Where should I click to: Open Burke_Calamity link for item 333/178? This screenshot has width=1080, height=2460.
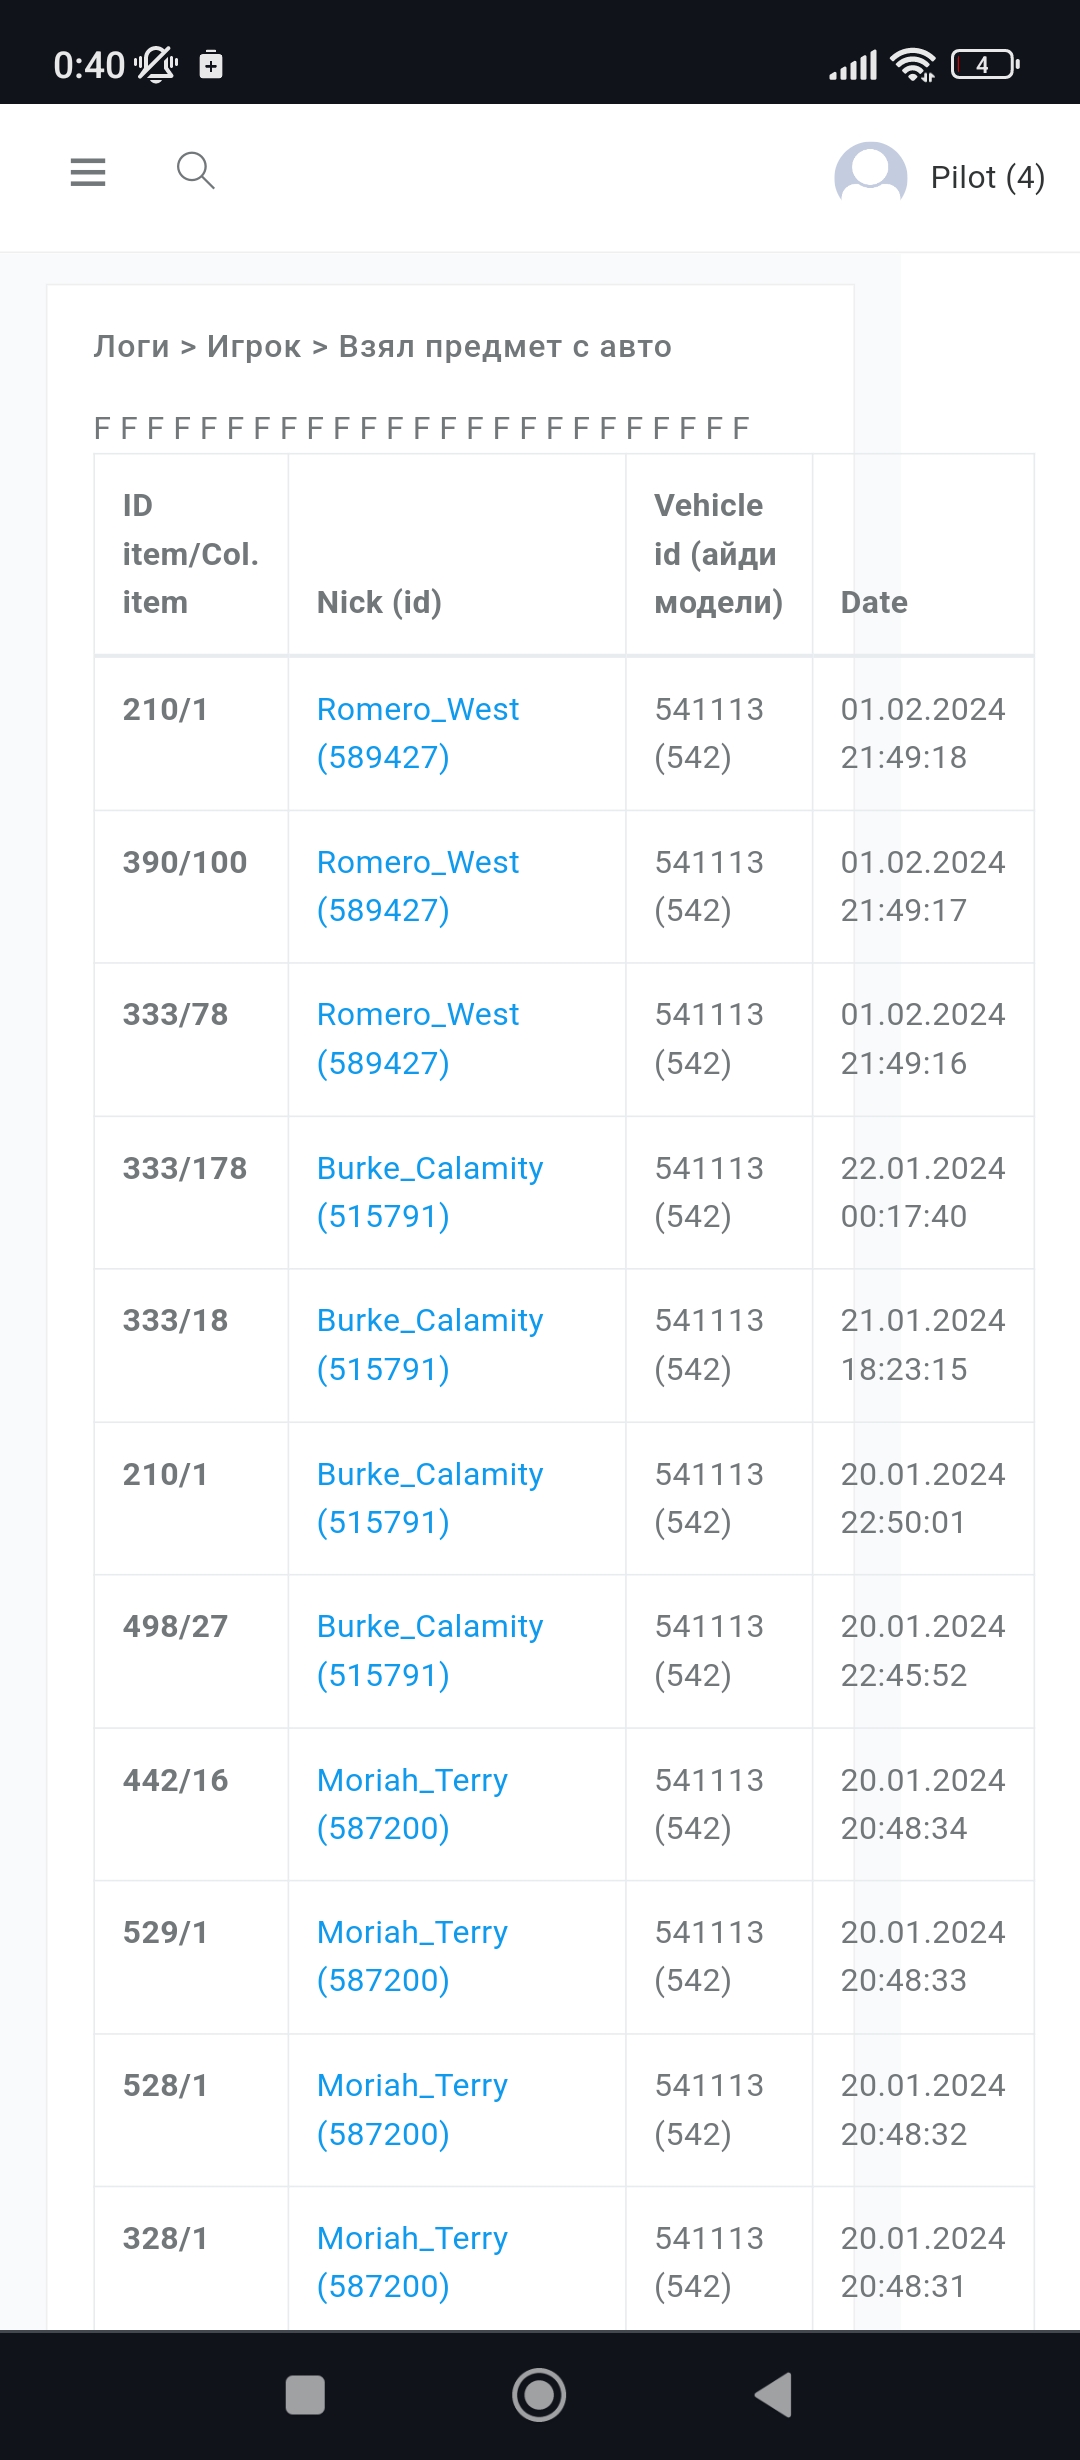tap(429, 1191)
